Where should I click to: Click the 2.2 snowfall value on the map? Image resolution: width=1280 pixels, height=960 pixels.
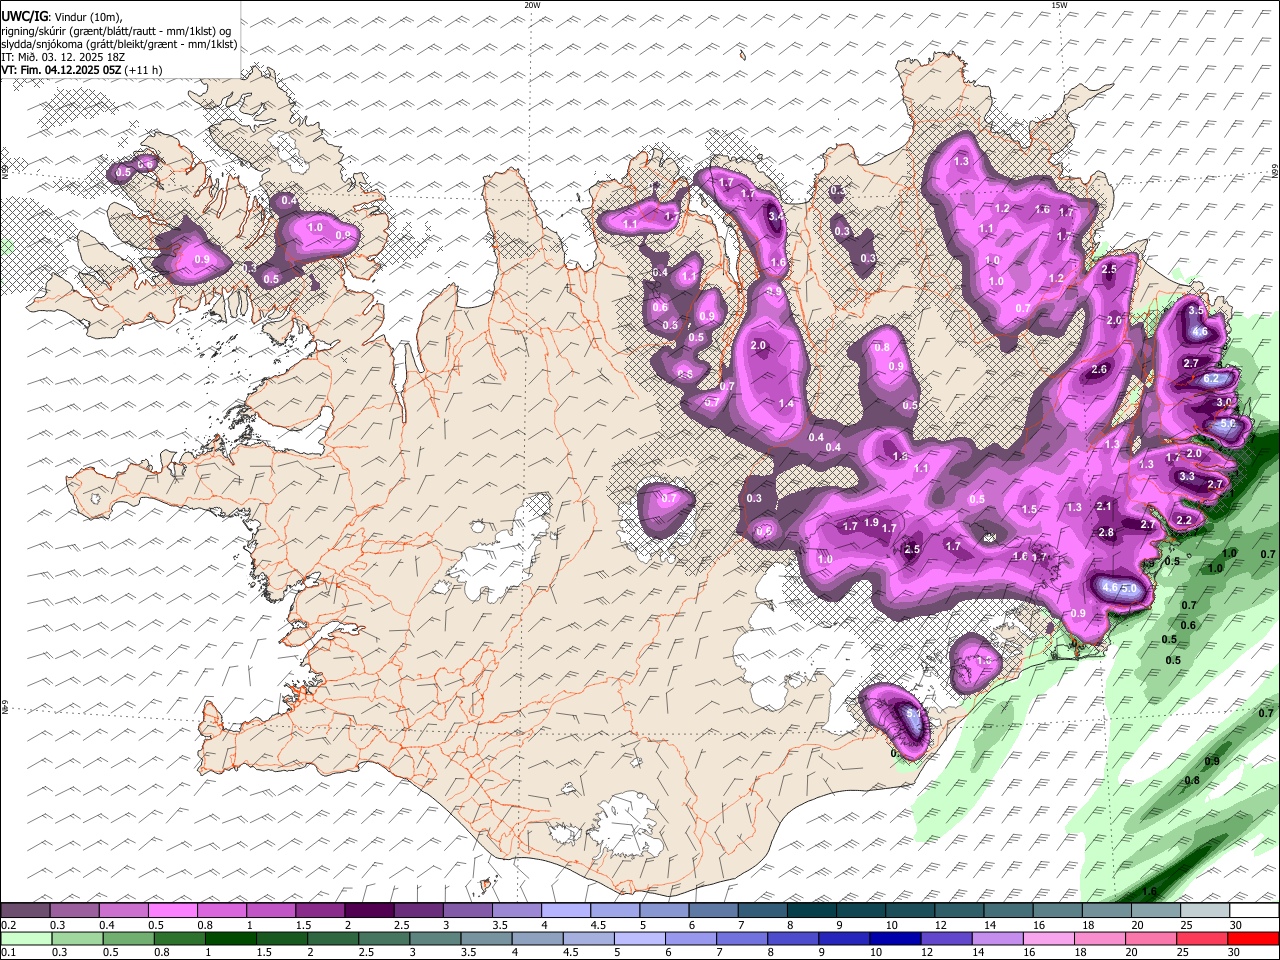[1184, 520]
